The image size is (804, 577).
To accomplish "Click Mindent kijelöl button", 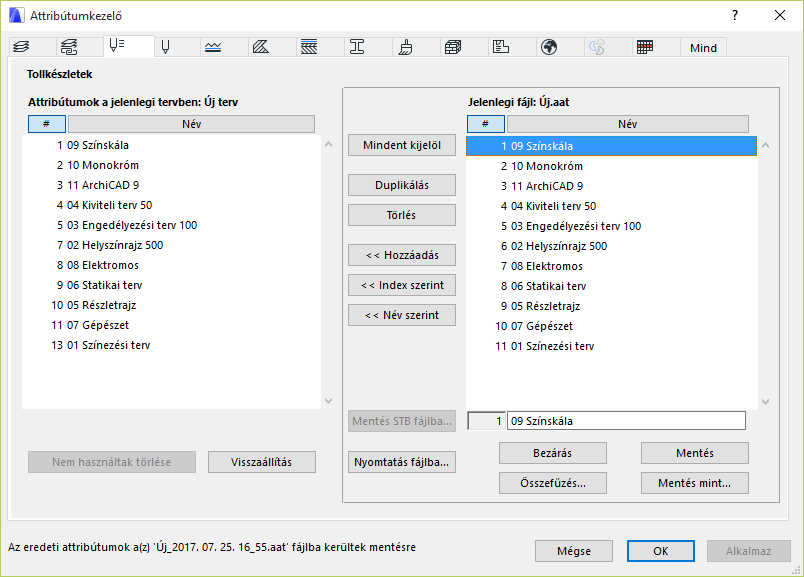I will point(401,145).
